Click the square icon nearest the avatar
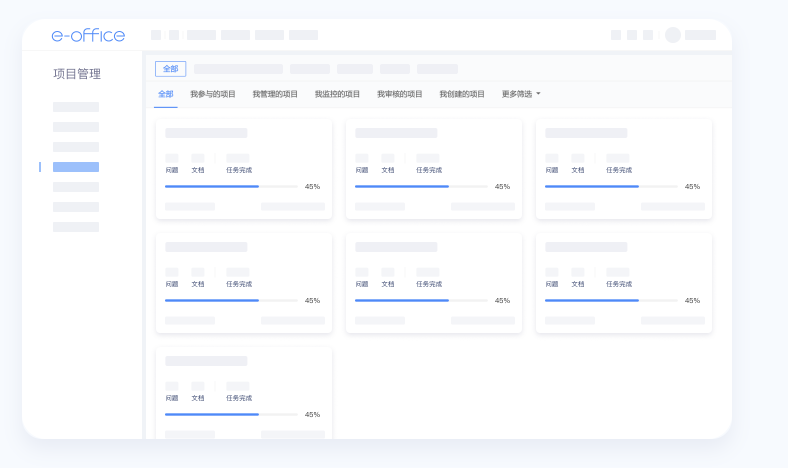 648,35
